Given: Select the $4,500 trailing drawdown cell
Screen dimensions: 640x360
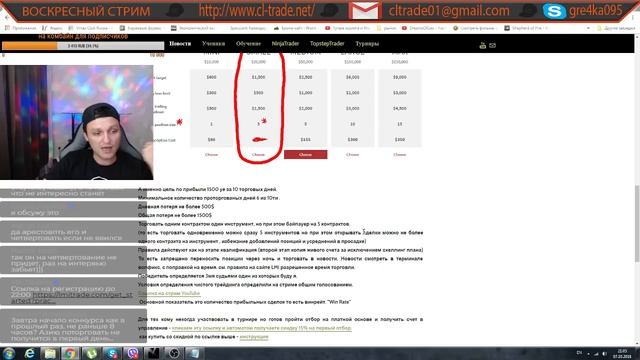Looking at the screenshot, I should point(400,109).
